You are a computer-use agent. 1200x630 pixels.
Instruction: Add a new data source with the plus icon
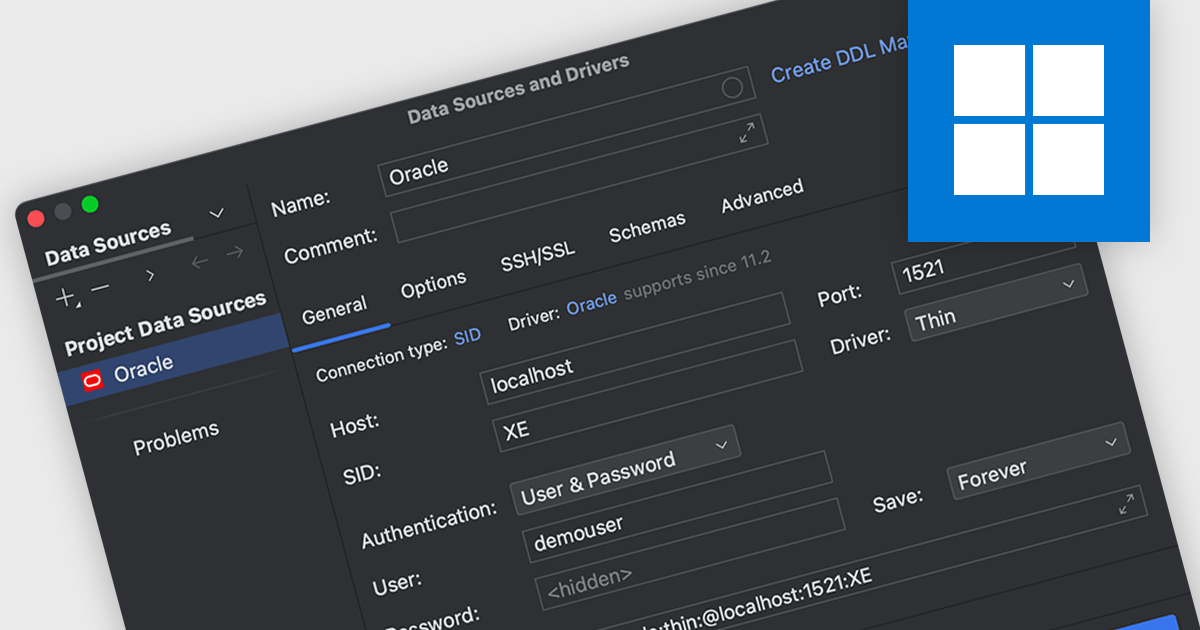tap(63, 296)
